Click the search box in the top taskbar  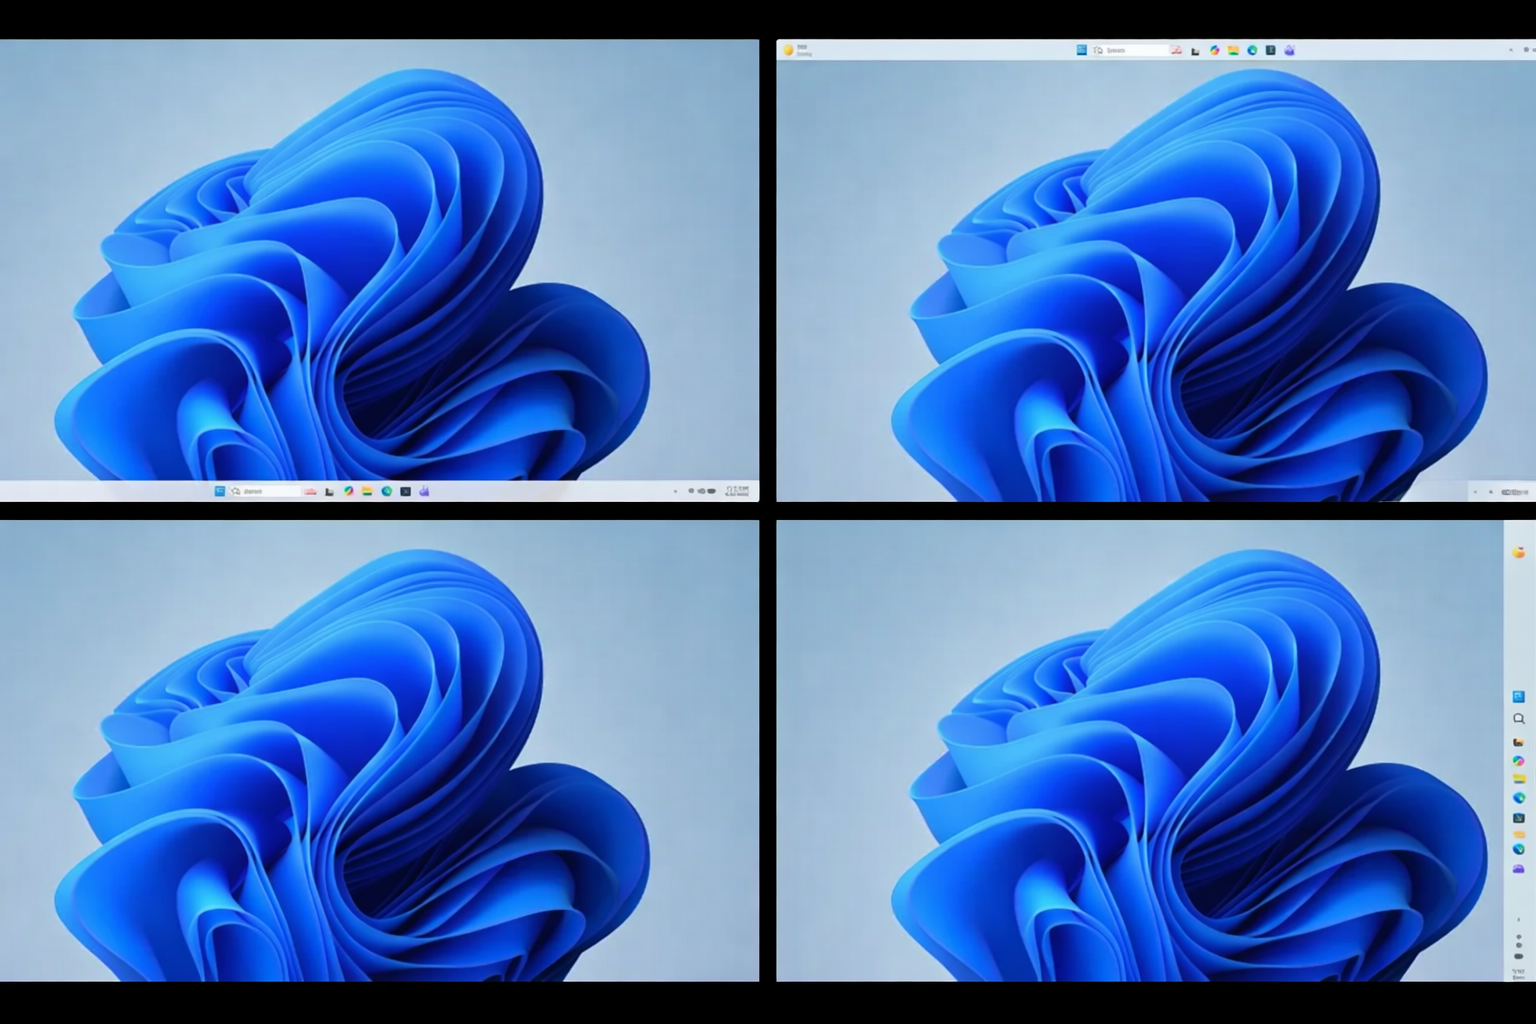coord(1130,50)
